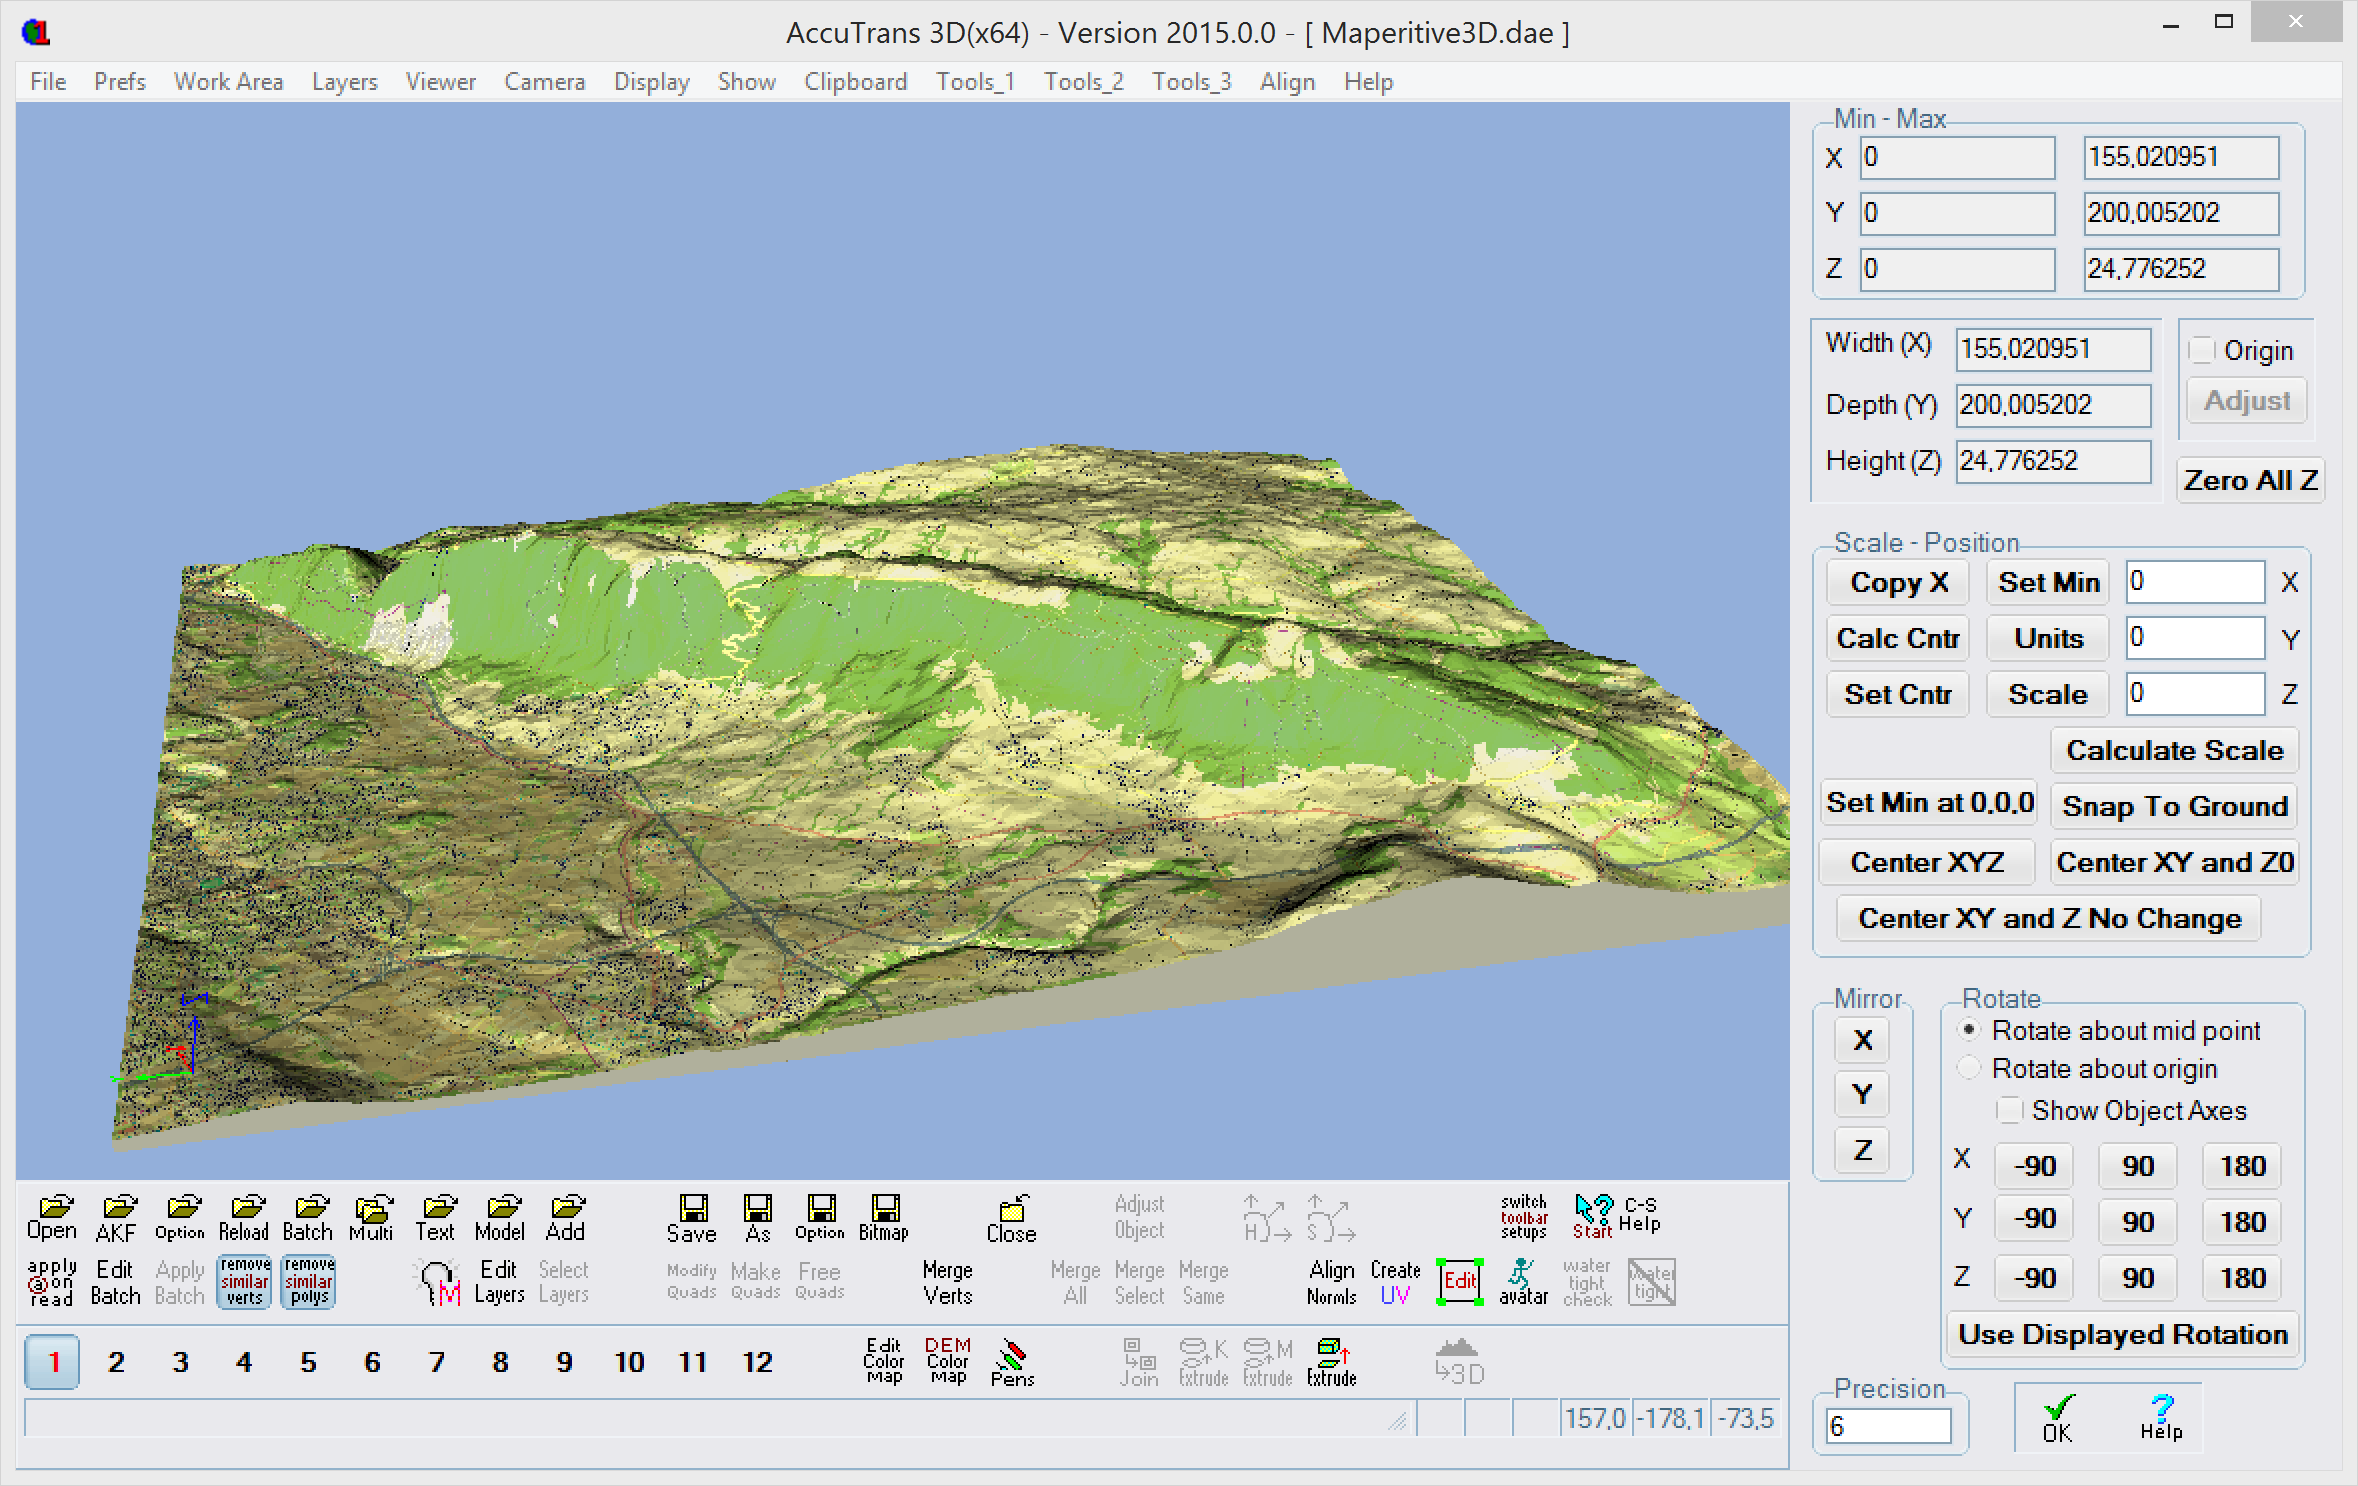Screen dimensions: 2358x1486
Task: Switch to layer 5
Action: (x=308, y=1362)
